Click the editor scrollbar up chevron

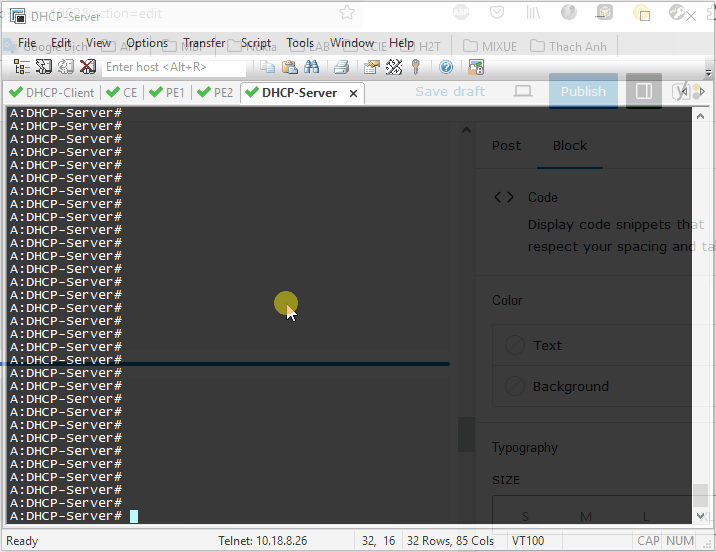[x=466, y=131]
